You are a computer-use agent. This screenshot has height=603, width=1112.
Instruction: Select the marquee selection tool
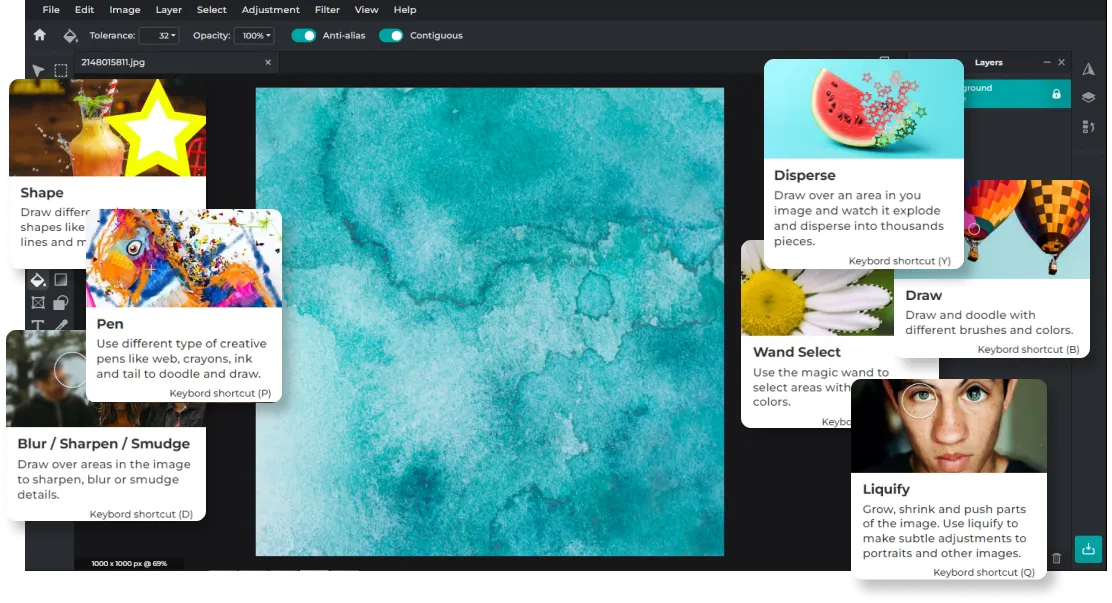pos(61,70)
